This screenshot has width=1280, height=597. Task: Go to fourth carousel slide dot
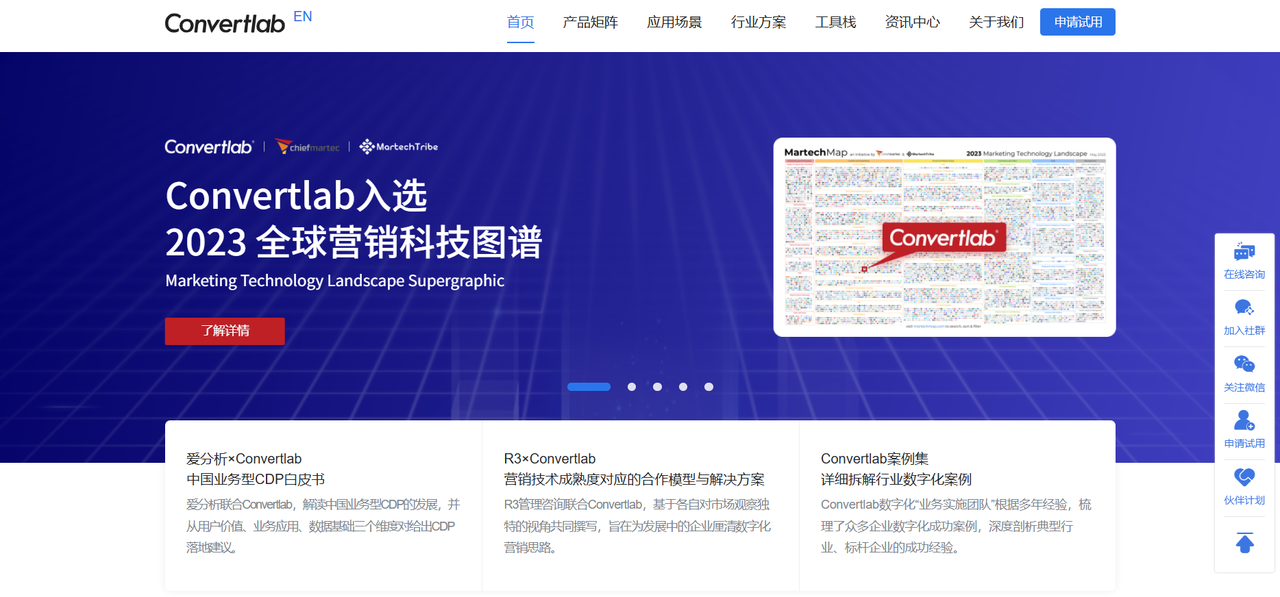pos(683,387)
